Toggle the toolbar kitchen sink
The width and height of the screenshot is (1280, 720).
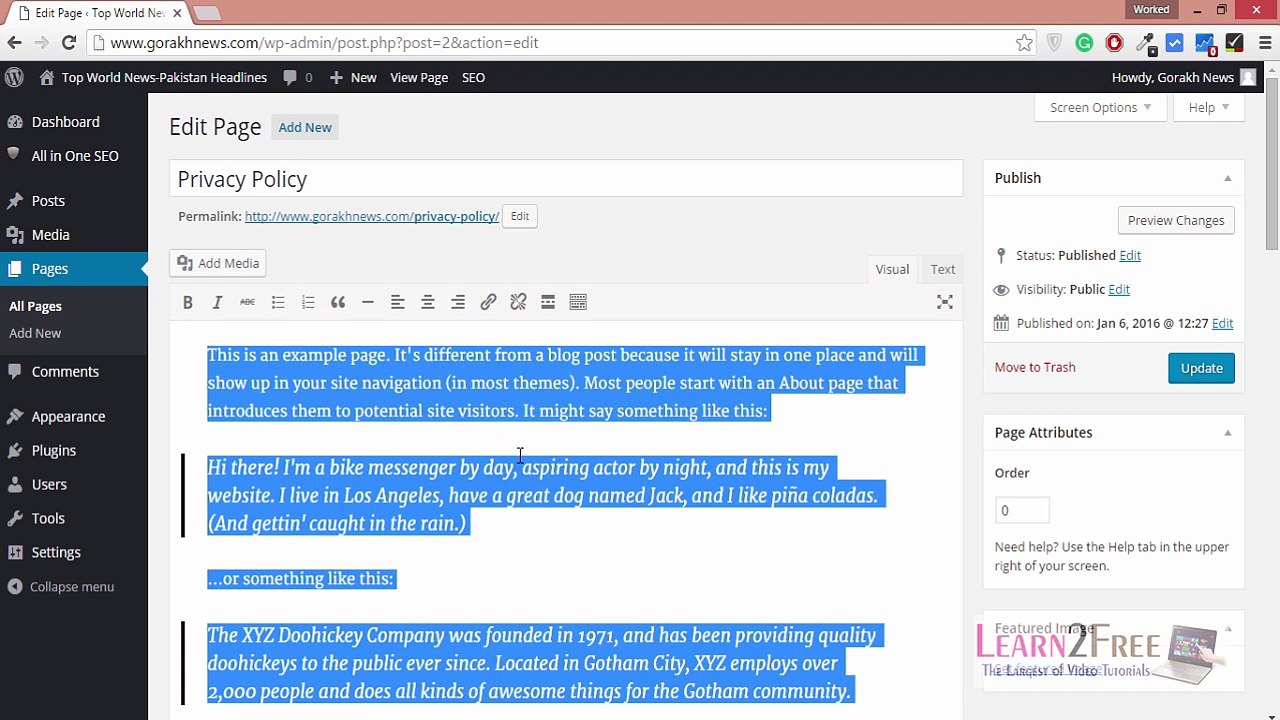coord(578,302)
